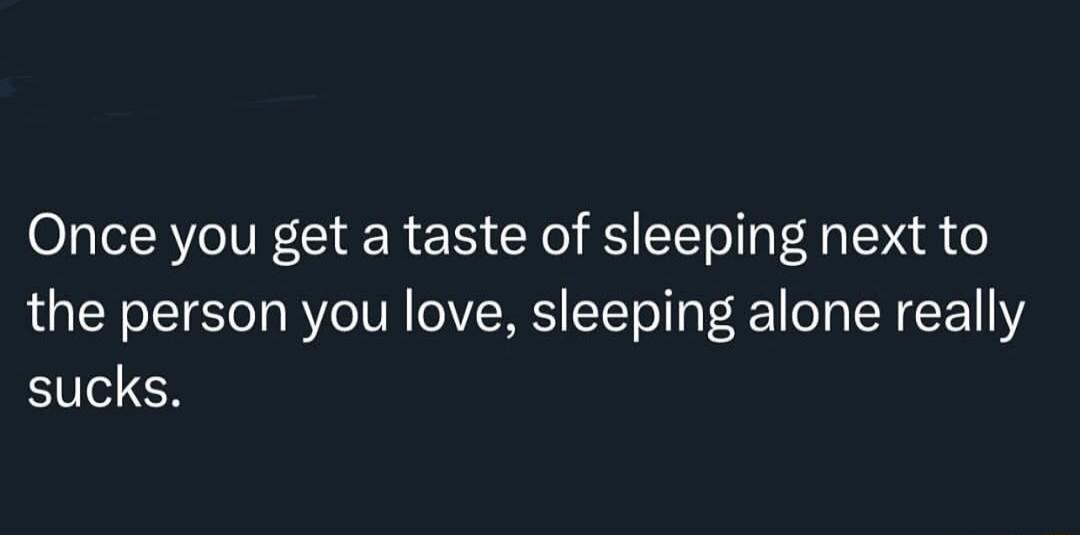Image resolution: width=1080 pixels, height=535 pixels.
Task: Select "sleeping" on the second line
Action: click(x=632, y=317)
